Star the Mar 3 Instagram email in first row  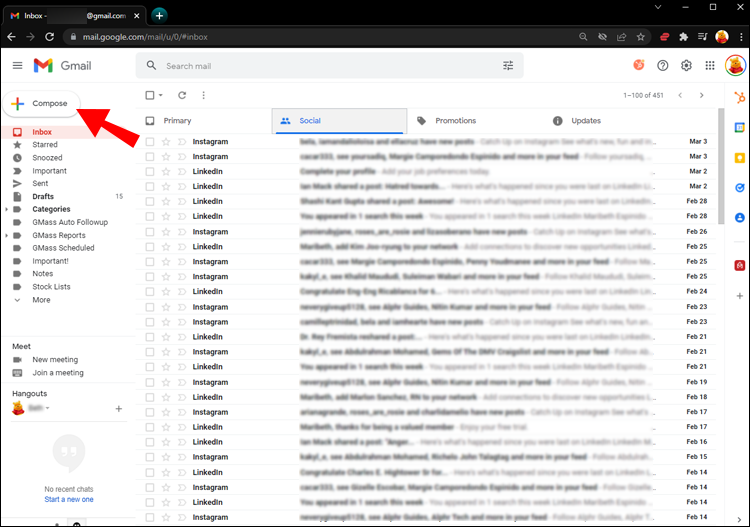coord(166,142)
